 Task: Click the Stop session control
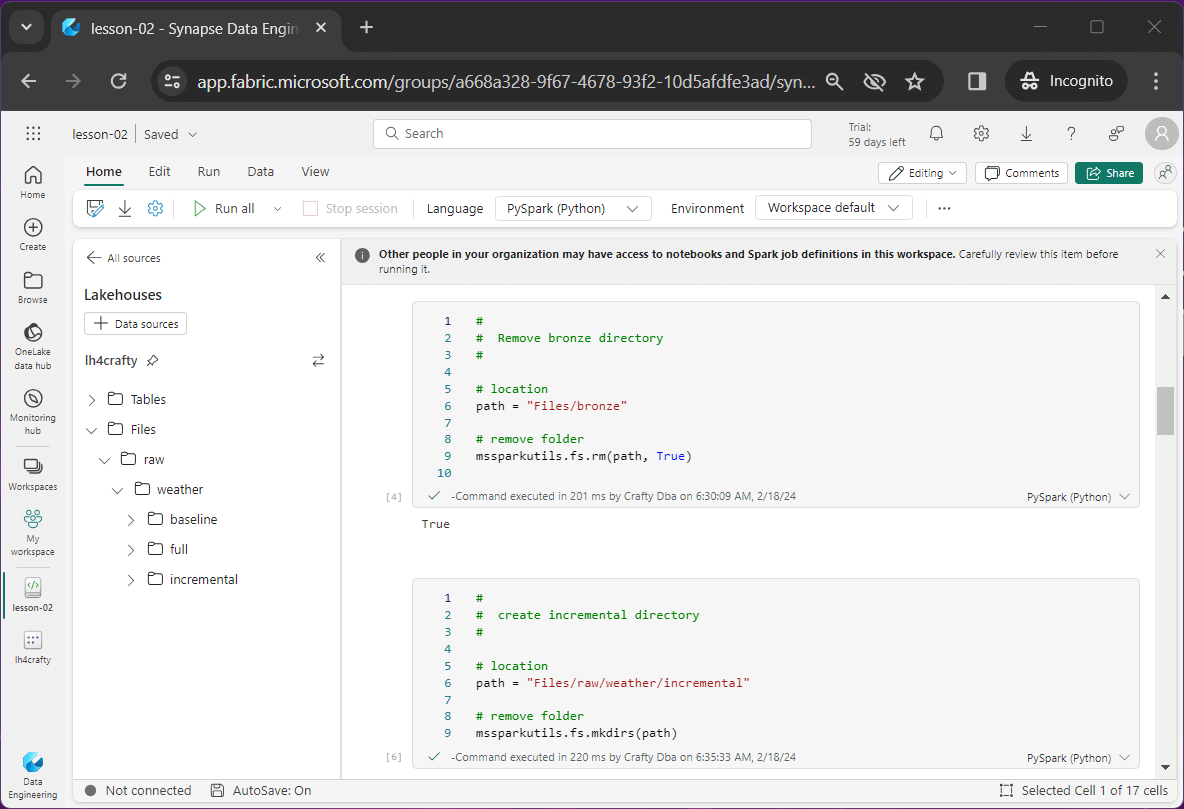(350, 209)
